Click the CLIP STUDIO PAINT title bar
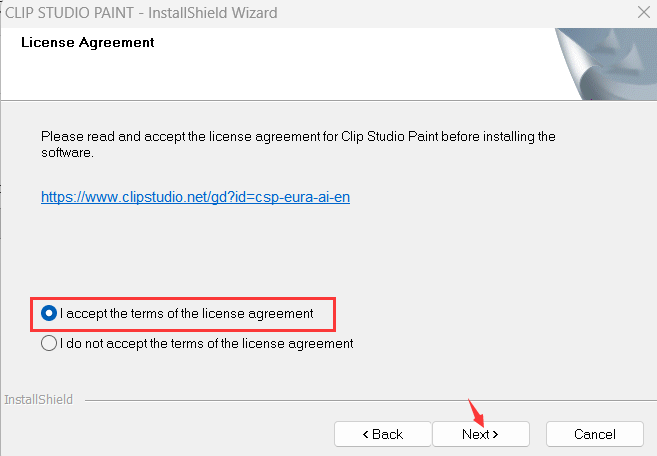 (x=140, y=13)
